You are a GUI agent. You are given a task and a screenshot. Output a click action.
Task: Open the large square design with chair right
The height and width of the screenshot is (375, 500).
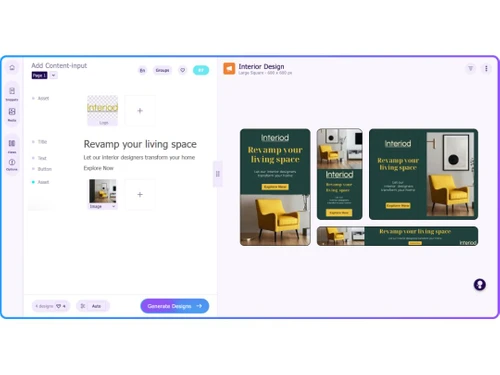point(423,174)
